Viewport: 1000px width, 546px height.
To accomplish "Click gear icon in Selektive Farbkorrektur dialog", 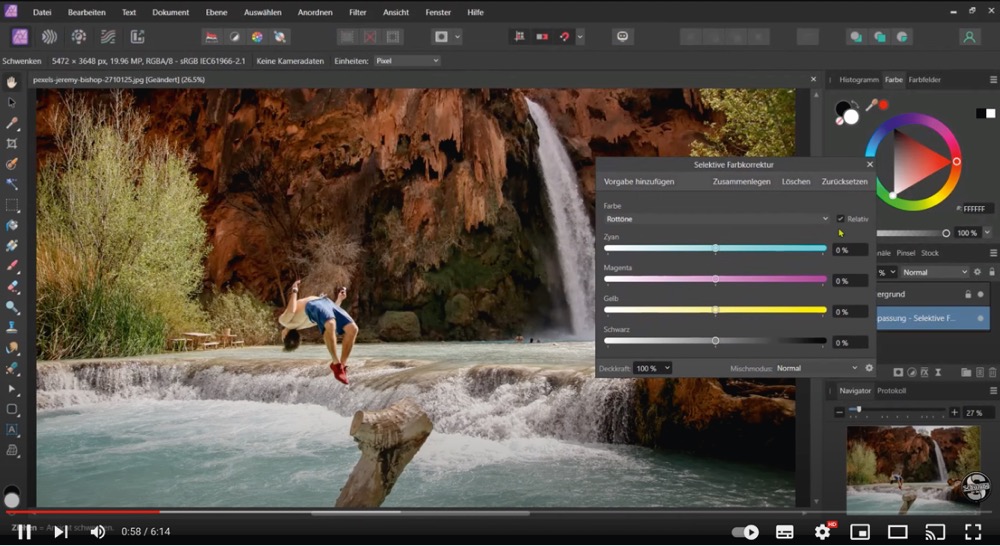I will [x=868, y=368].
